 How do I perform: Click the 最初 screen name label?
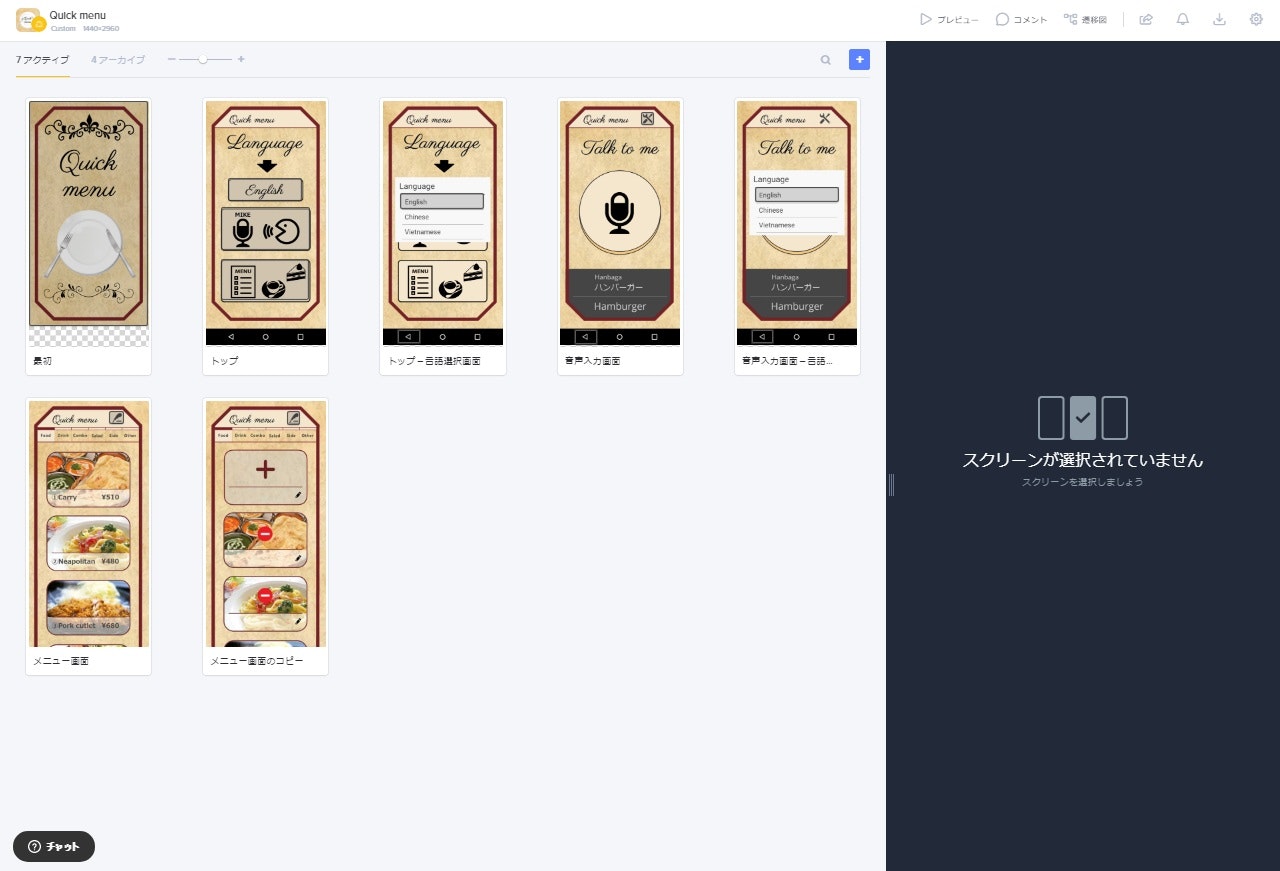click(x=42, y=361)
